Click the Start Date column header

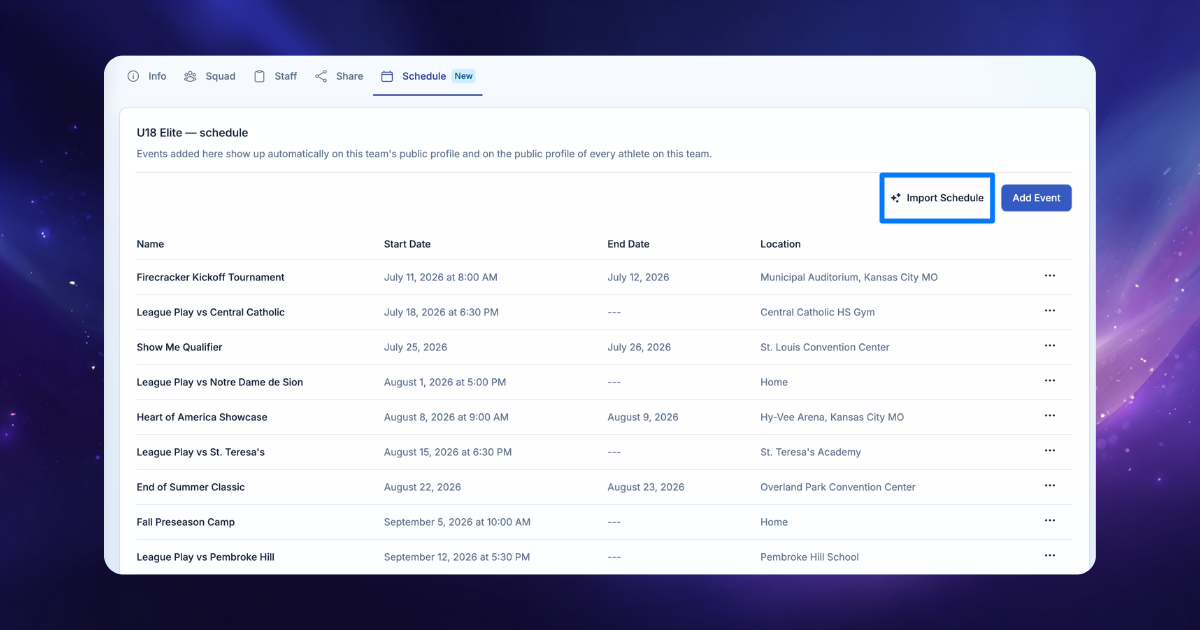click(x=407, y=244)
